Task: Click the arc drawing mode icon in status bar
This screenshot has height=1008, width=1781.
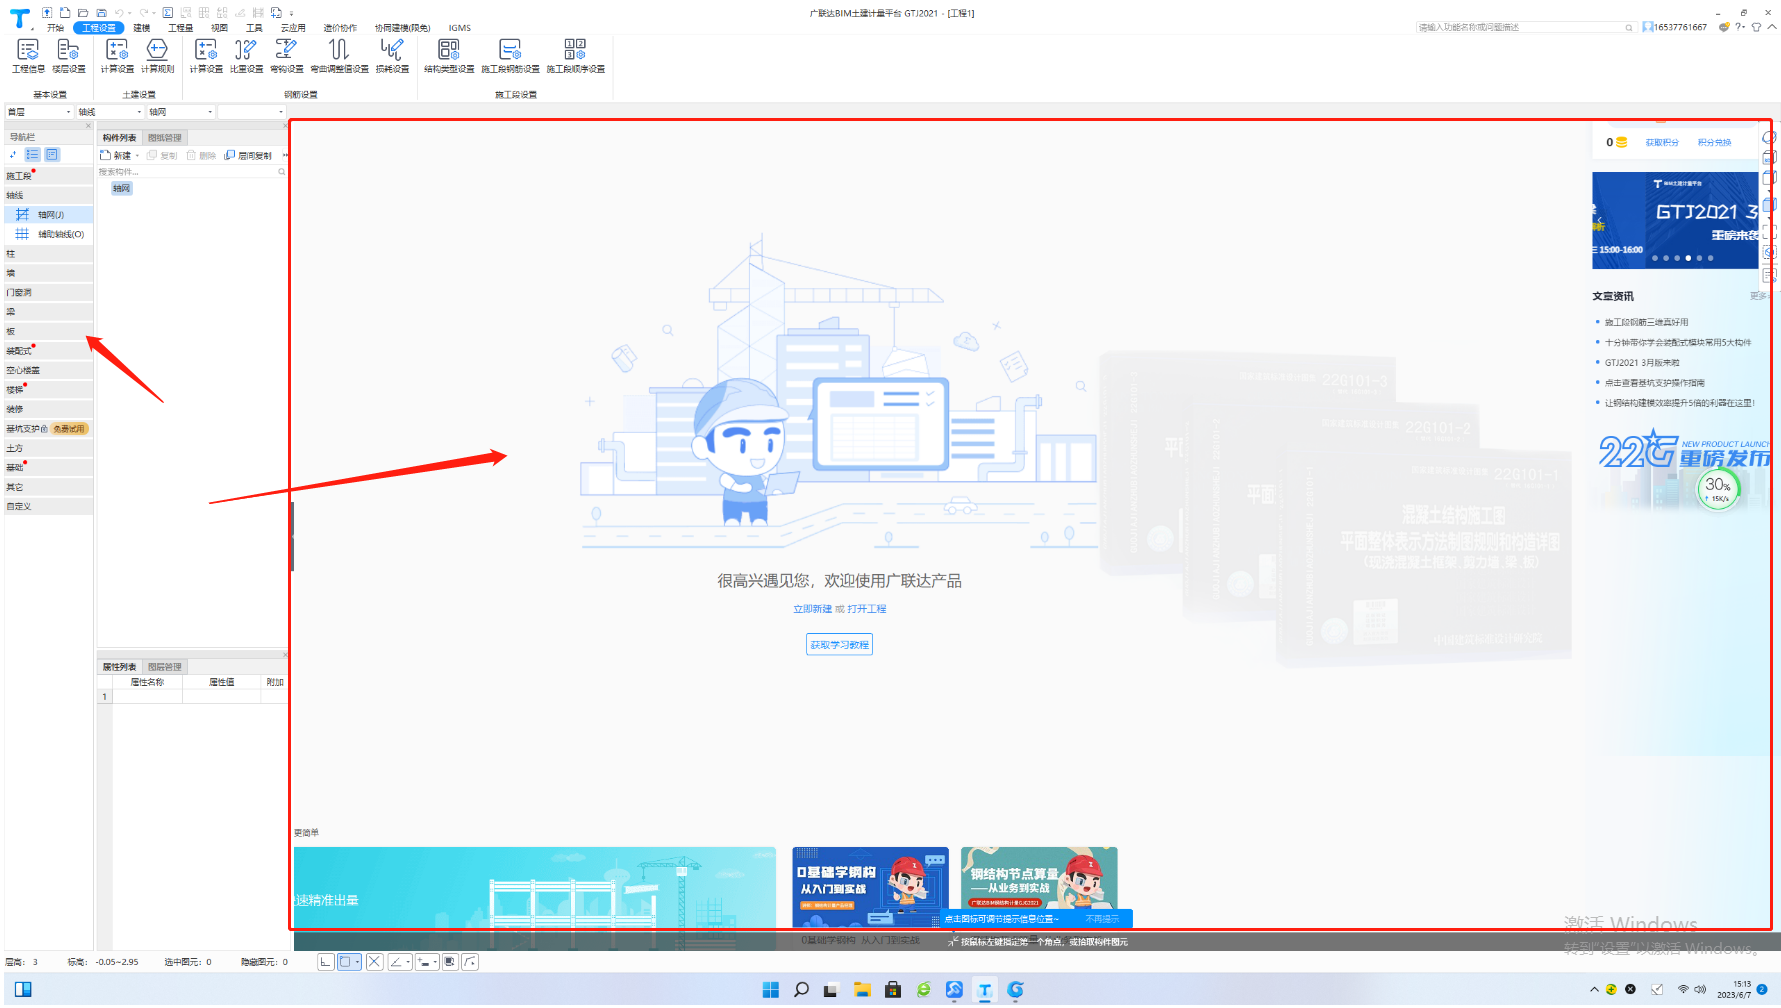Action: pos(470,962)
